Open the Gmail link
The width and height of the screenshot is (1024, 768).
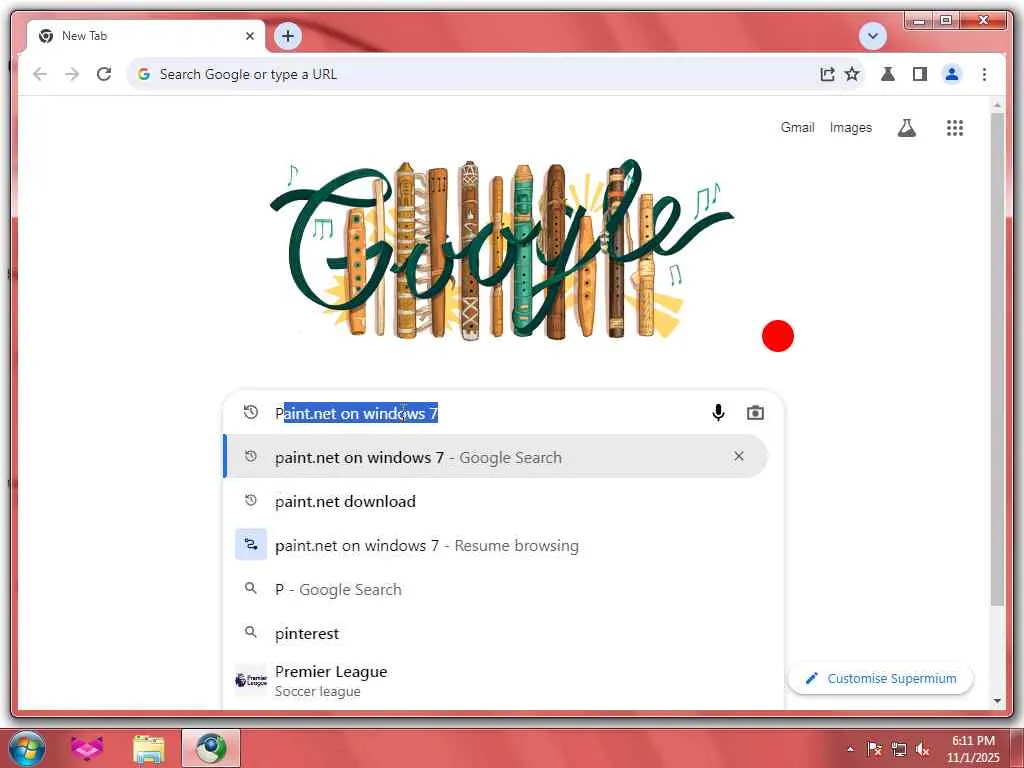click(x=797, y=127)
